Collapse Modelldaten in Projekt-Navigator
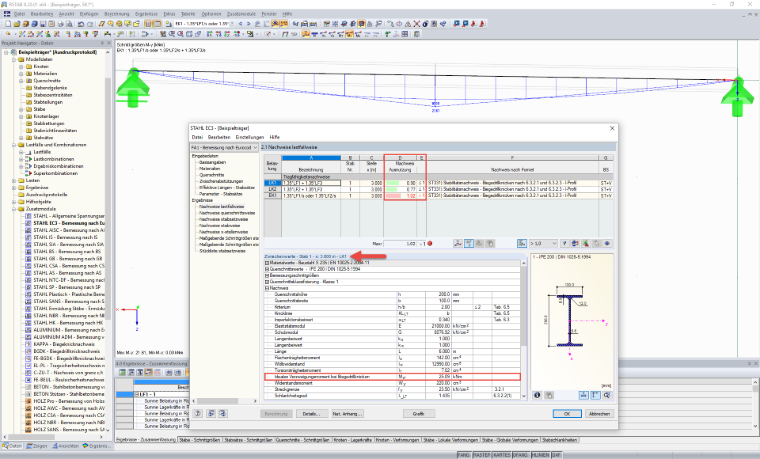The image size is (760, 459). point(15,60)
